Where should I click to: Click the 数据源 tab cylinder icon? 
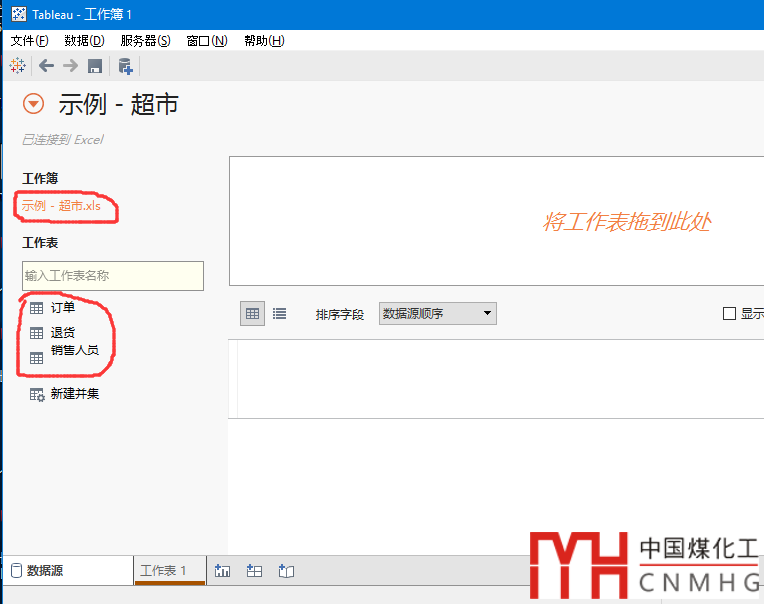coord(17,570)
